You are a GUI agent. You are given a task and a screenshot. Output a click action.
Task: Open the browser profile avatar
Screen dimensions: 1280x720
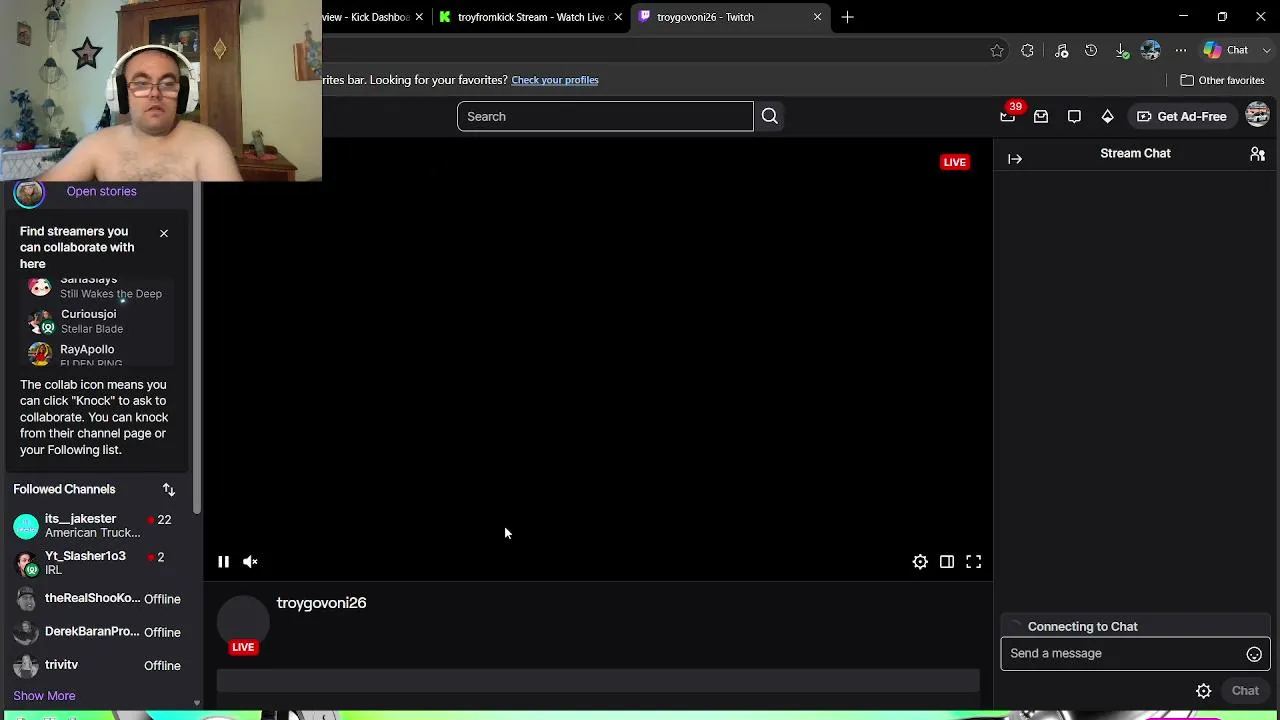(1151, 50)
